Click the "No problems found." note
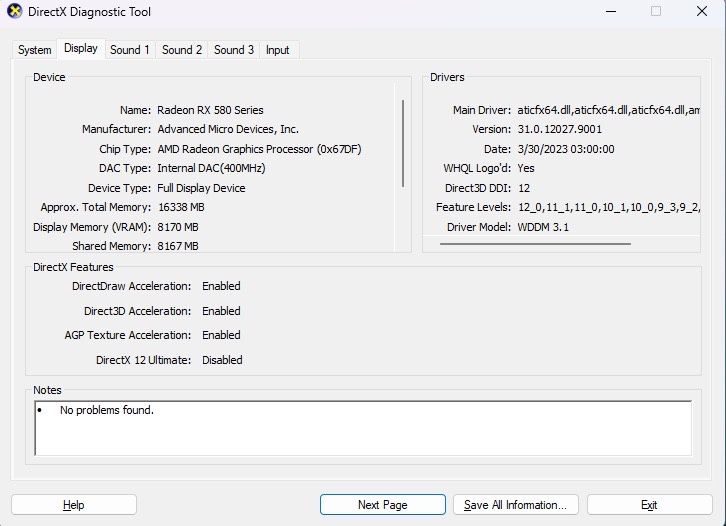The width and height of the screenshot is (726, 526). (x=106, y=410)
